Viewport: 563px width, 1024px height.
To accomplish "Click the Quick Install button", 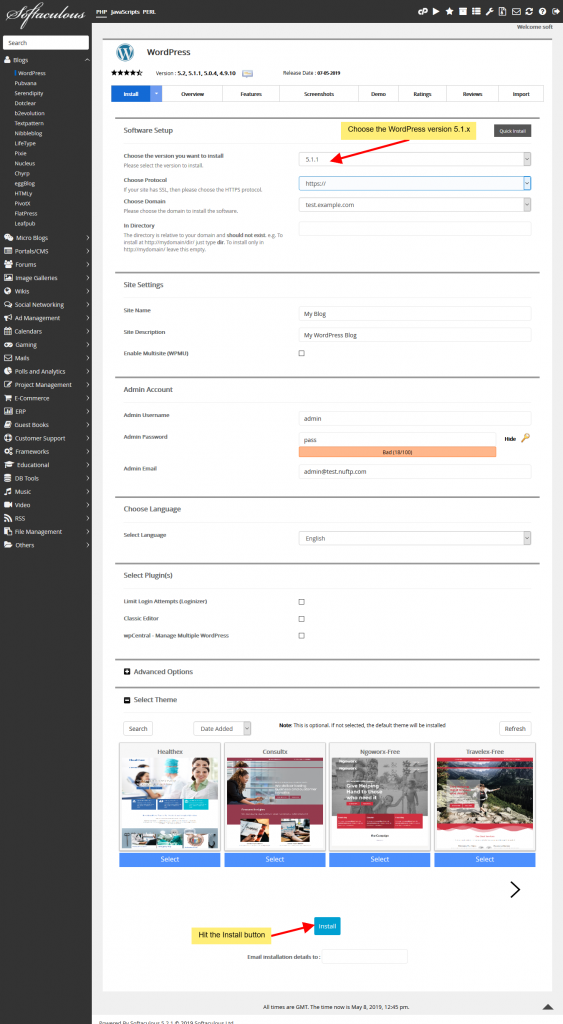I will click(513, 131).
